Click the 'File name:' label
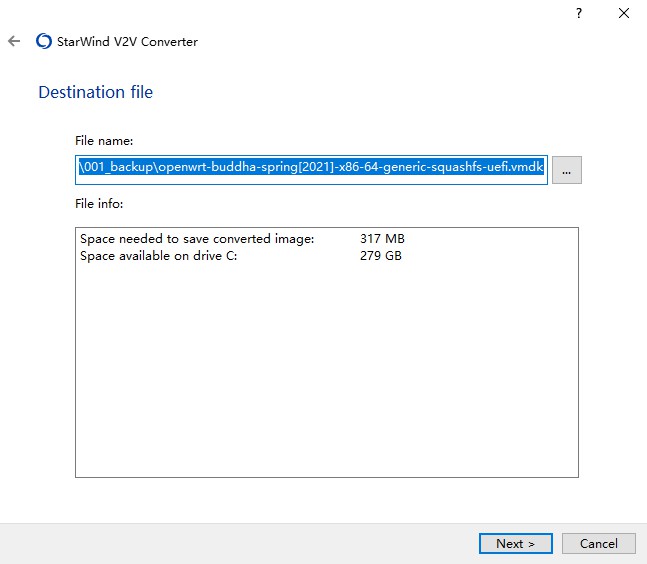The image size is (647, 564). point(104,140)
